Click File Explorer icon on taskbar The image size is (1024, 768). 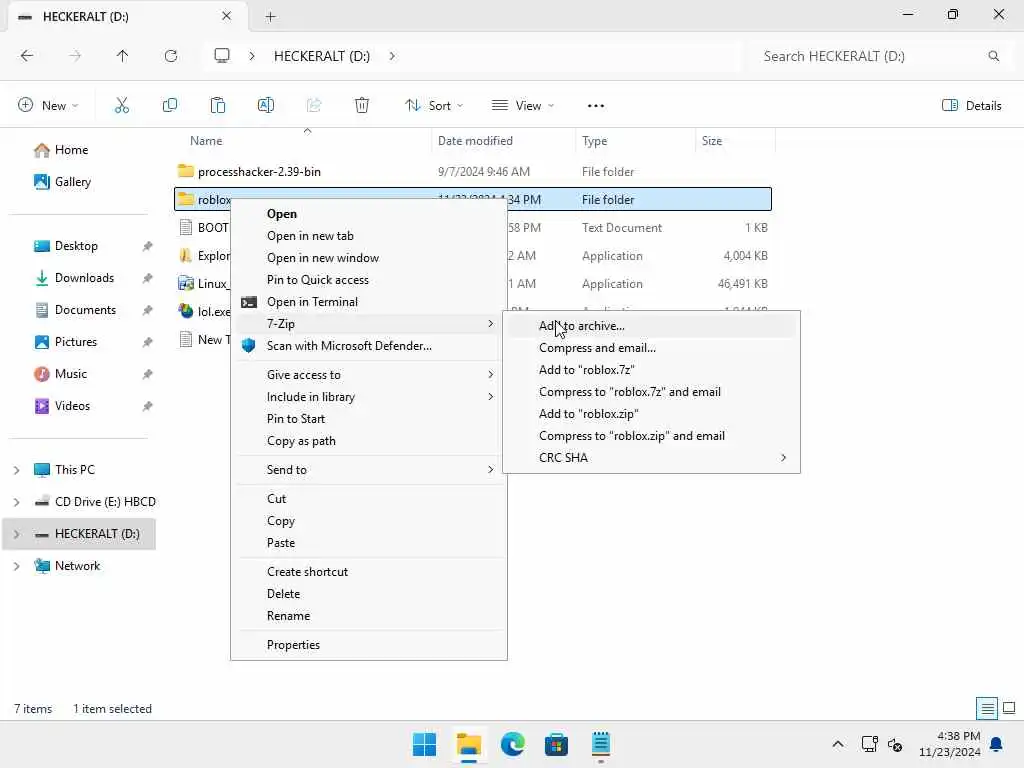469,744
